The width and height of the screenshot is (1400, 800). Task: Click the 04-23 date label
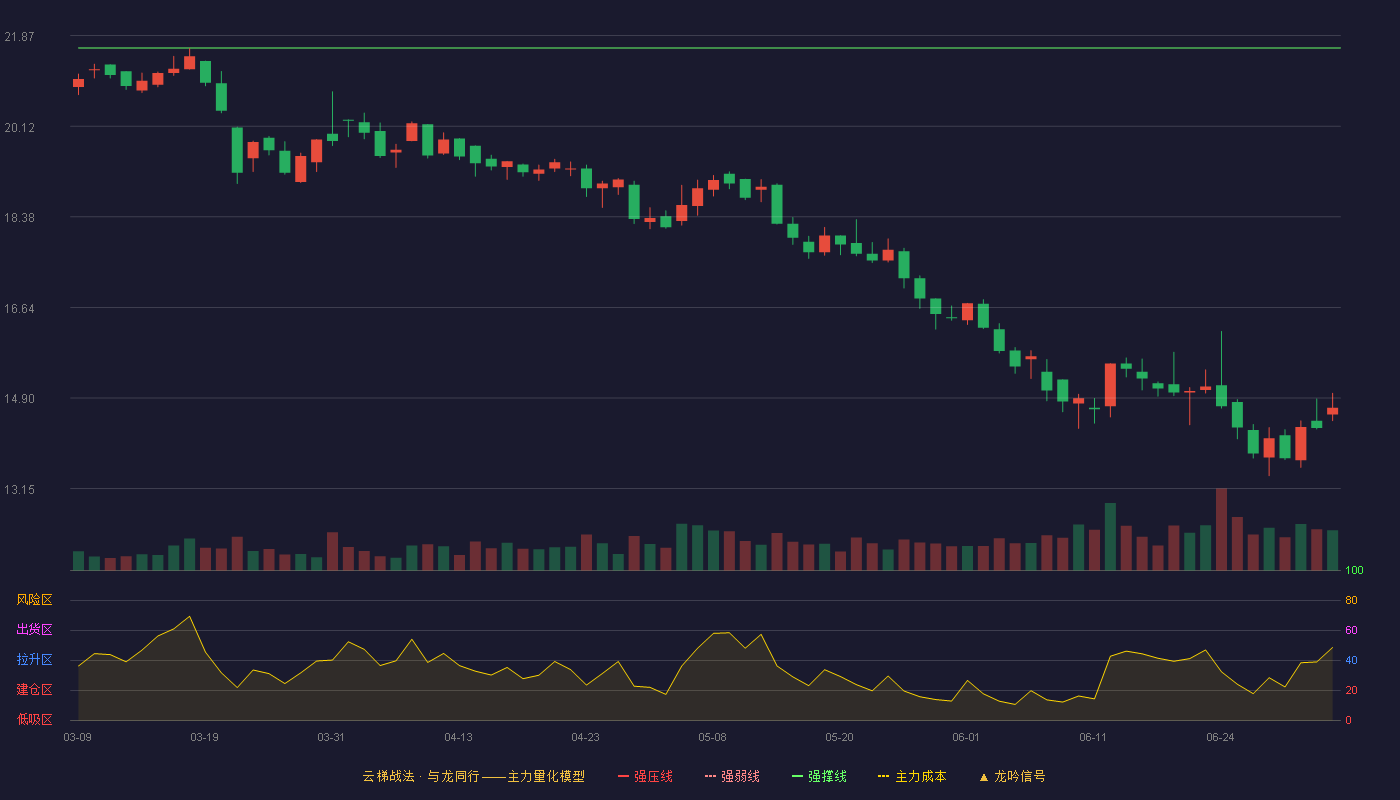coord(586,737)
